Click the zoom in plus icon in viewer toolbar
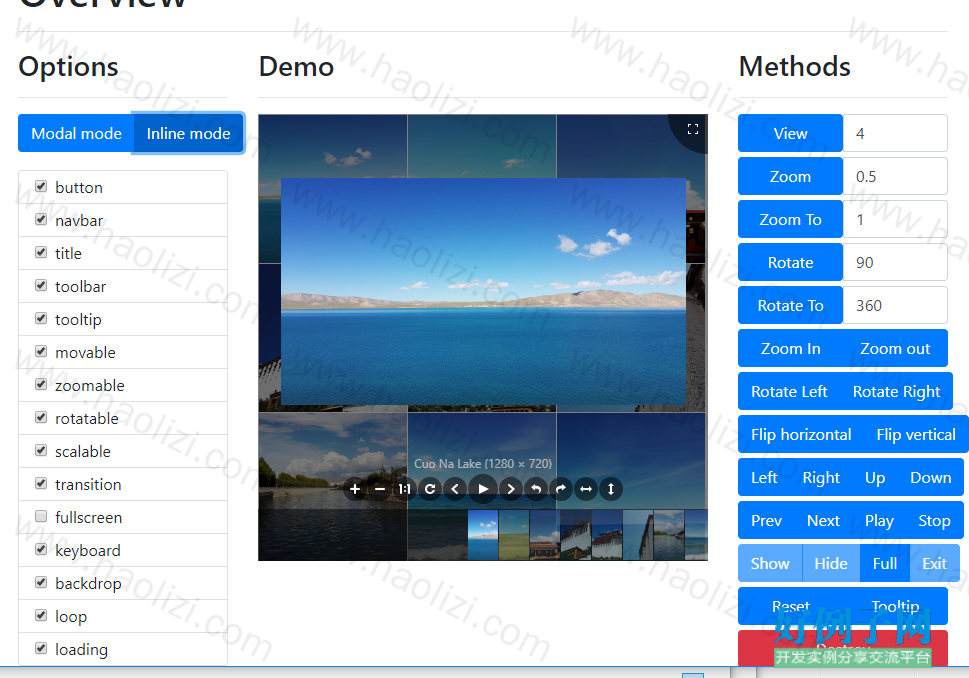This screenshot has width=969, height=678. (x=355, y=489)
